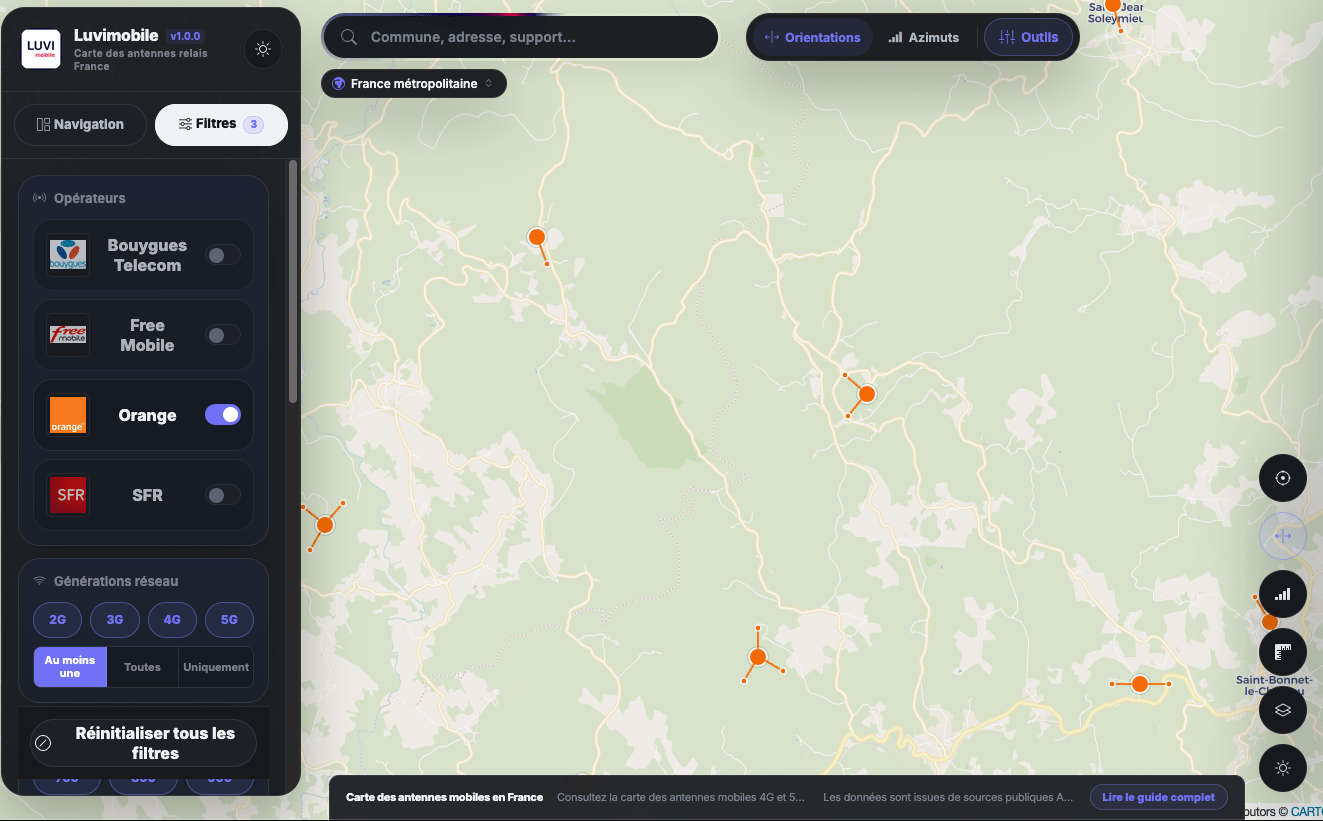1323x821 pixels.
Task: Toggle 2G network generation
Action: click(57, 620)
